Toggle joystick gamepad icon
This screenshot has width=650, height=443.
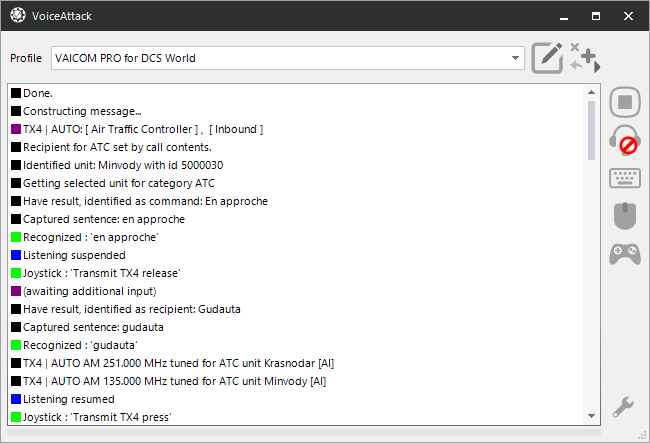click(625, 254)
